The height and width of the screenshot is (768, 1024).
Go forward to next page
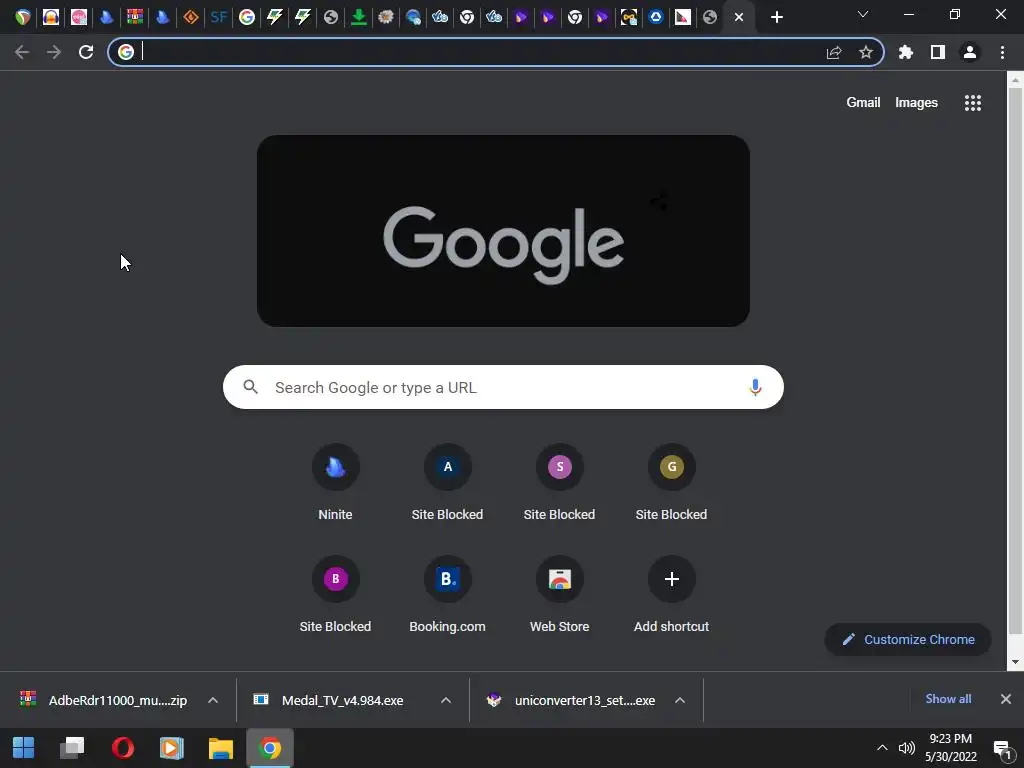click(x=54, y=52)
